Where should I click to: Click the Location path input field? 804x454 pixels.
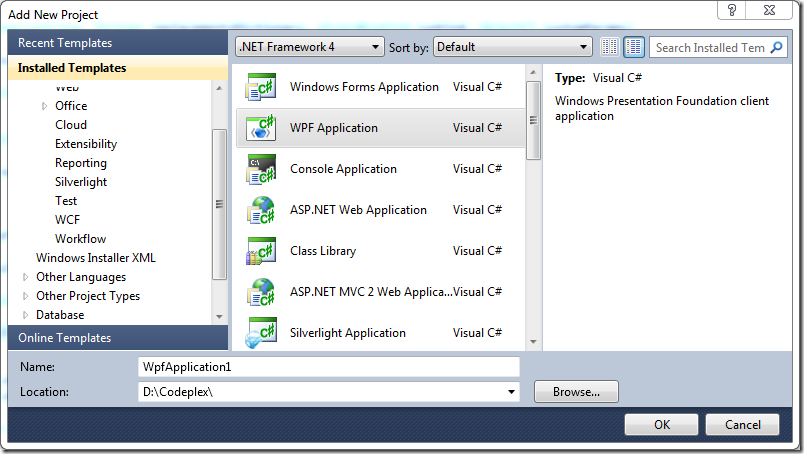[329, 392]
